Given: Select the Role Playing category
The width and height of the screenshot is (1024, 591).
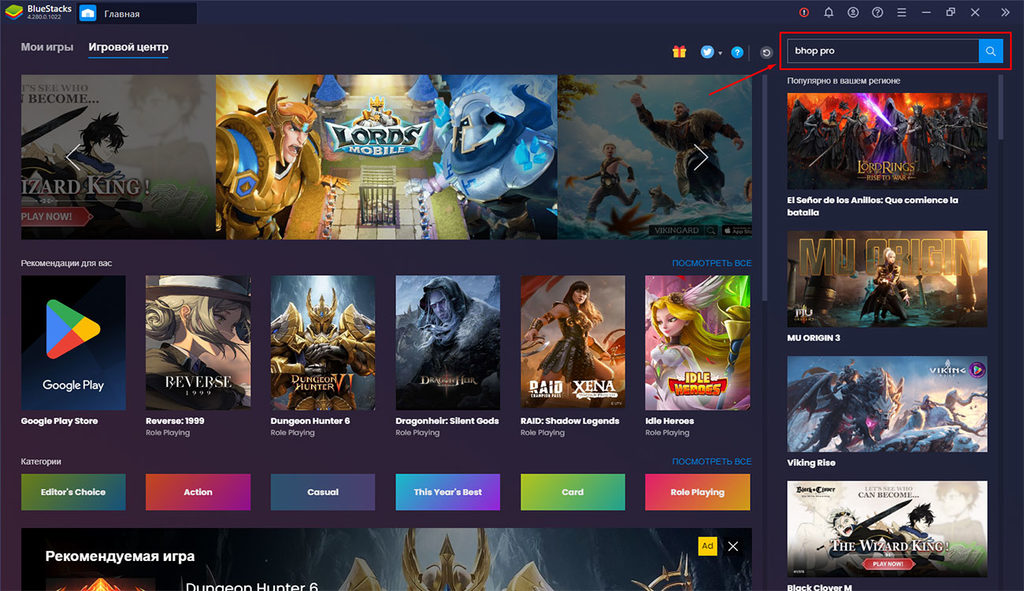Looking at the screenshot, I should (697, 492).
